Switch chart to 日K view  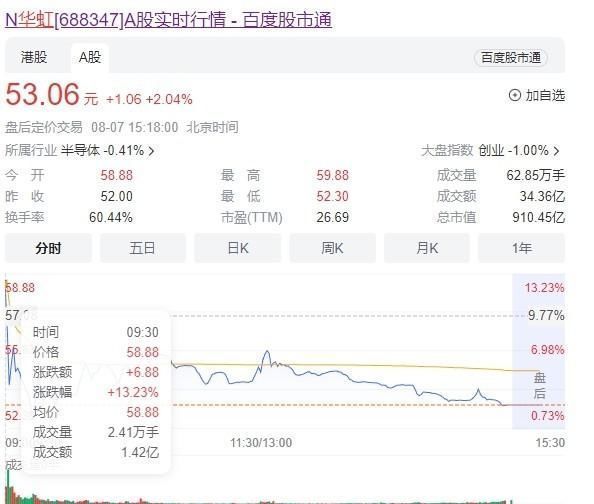(238, 248)
